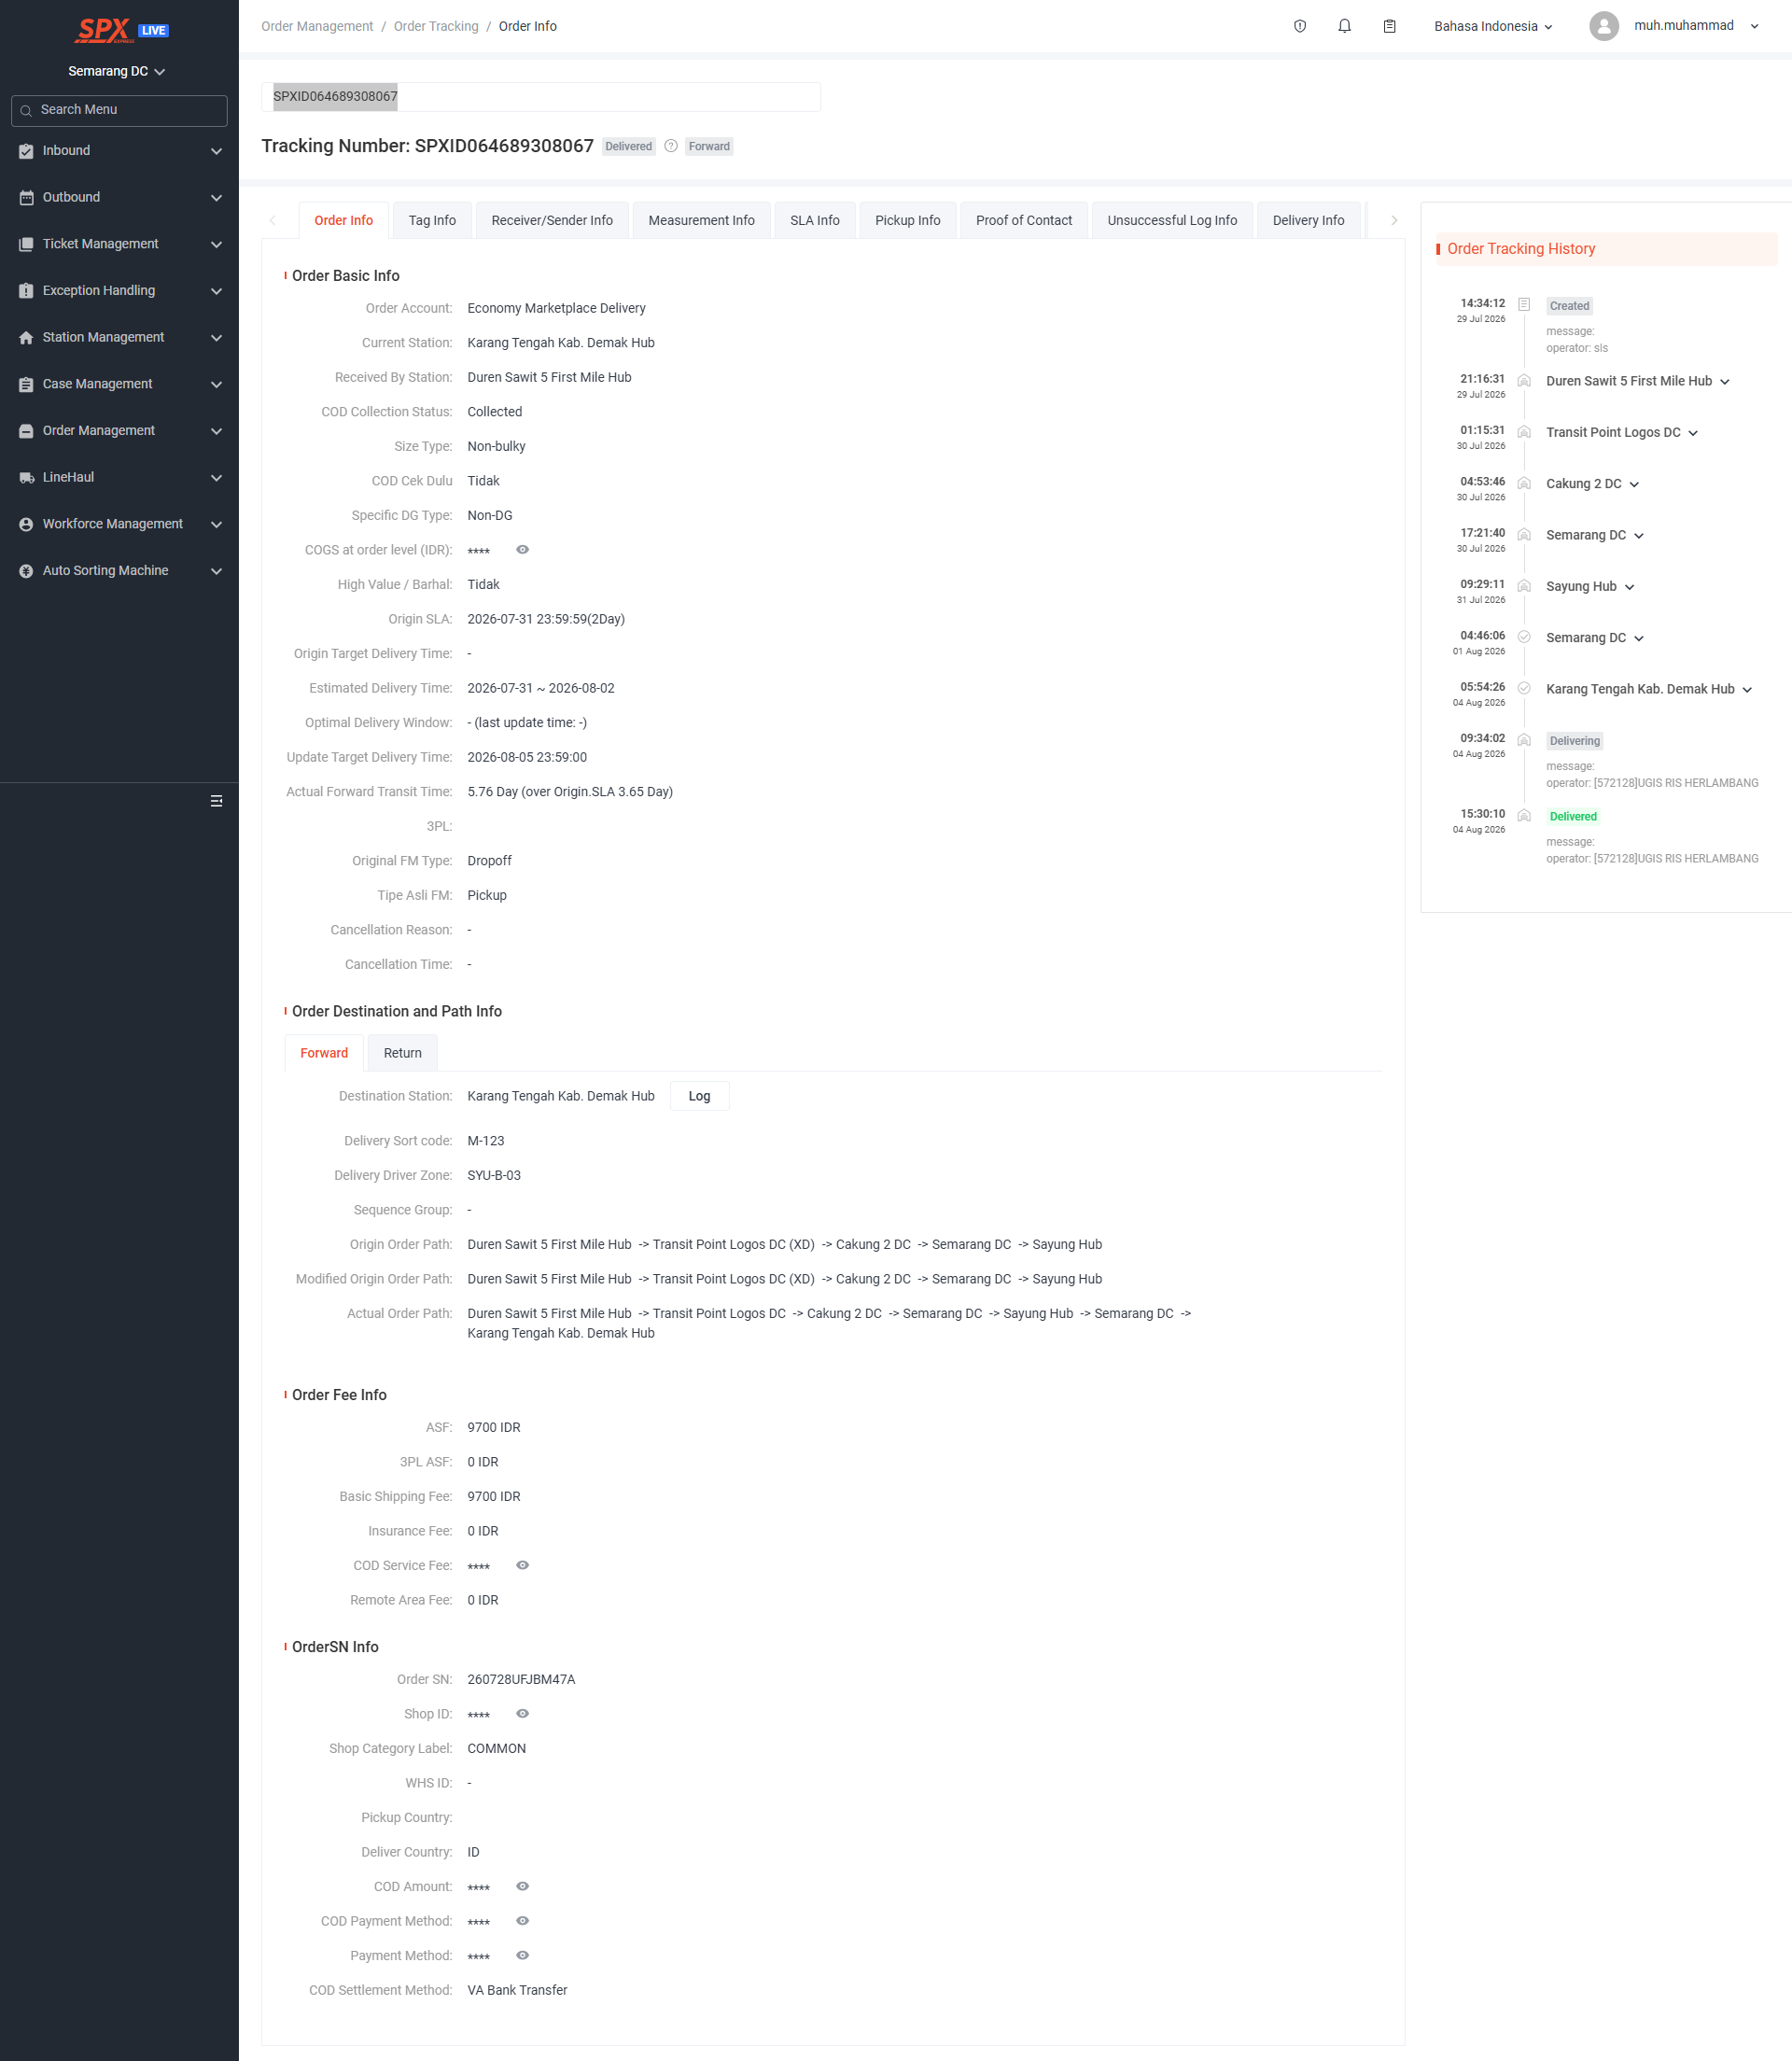This screenshot has width=1792, height=2061.
Task: Click the Delivering event station icon
Action: click(1523, 739)
